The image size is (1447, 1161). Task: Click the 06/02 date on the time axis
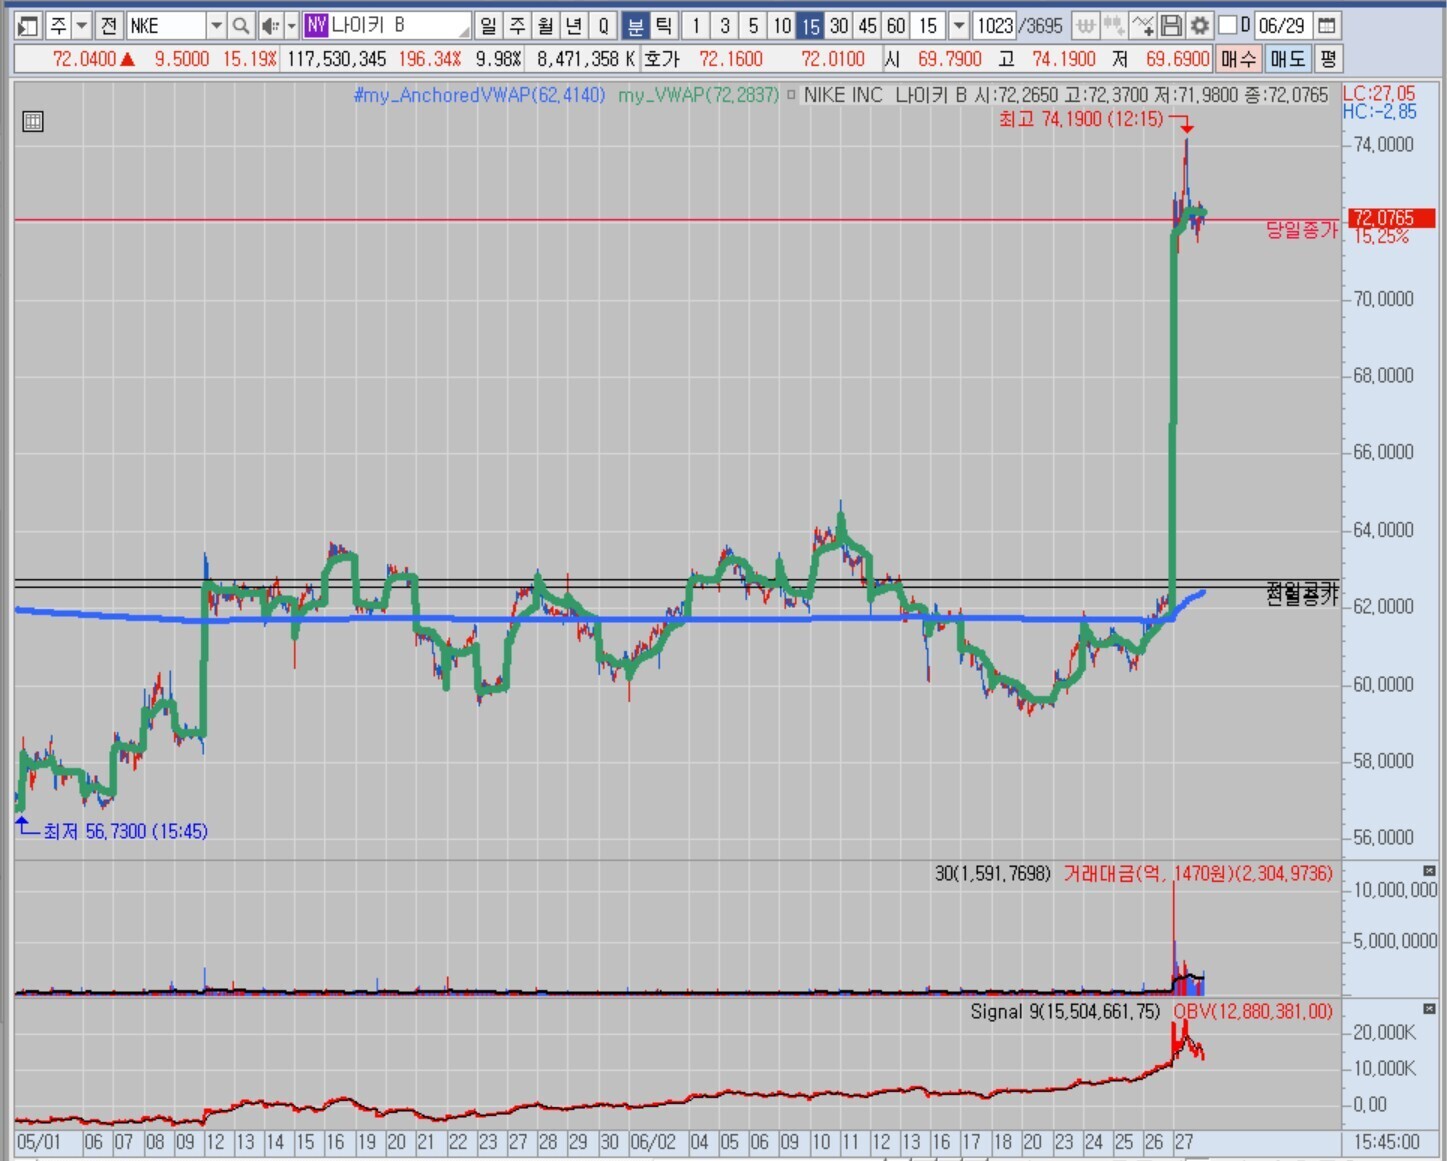(x=653, y=1142)
